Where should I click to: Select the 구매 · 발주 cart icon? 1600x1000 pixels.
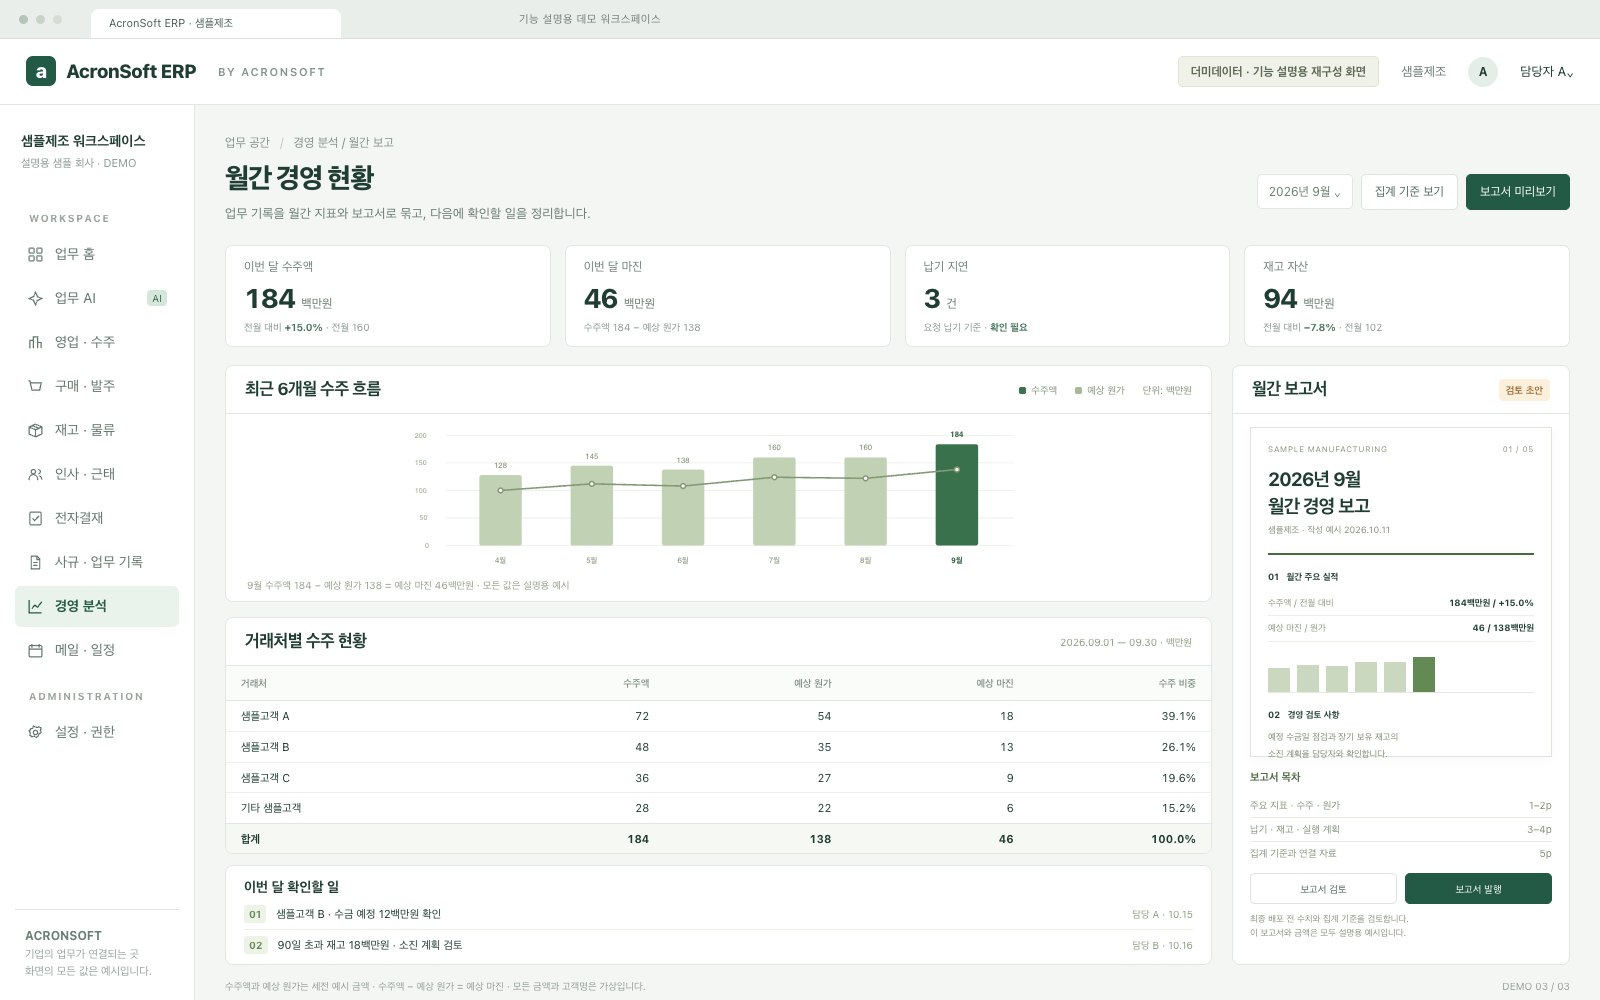click(x=35, y=386)
